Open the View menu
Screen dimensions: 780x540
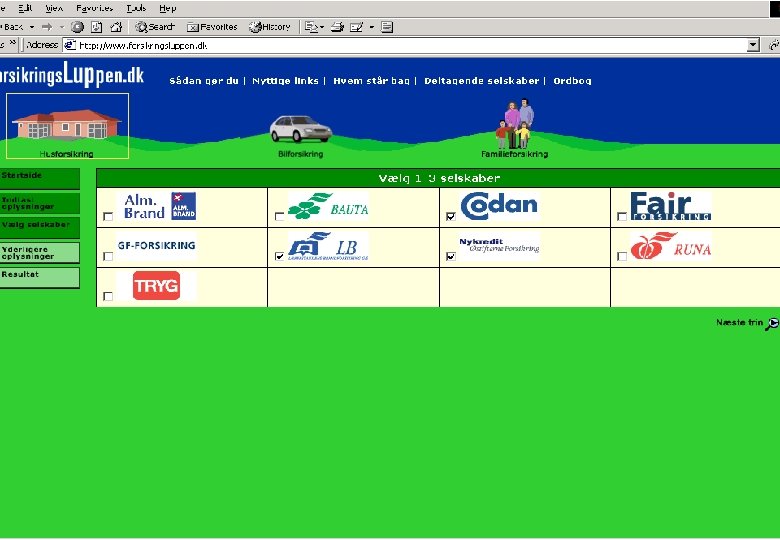point(54,8)
